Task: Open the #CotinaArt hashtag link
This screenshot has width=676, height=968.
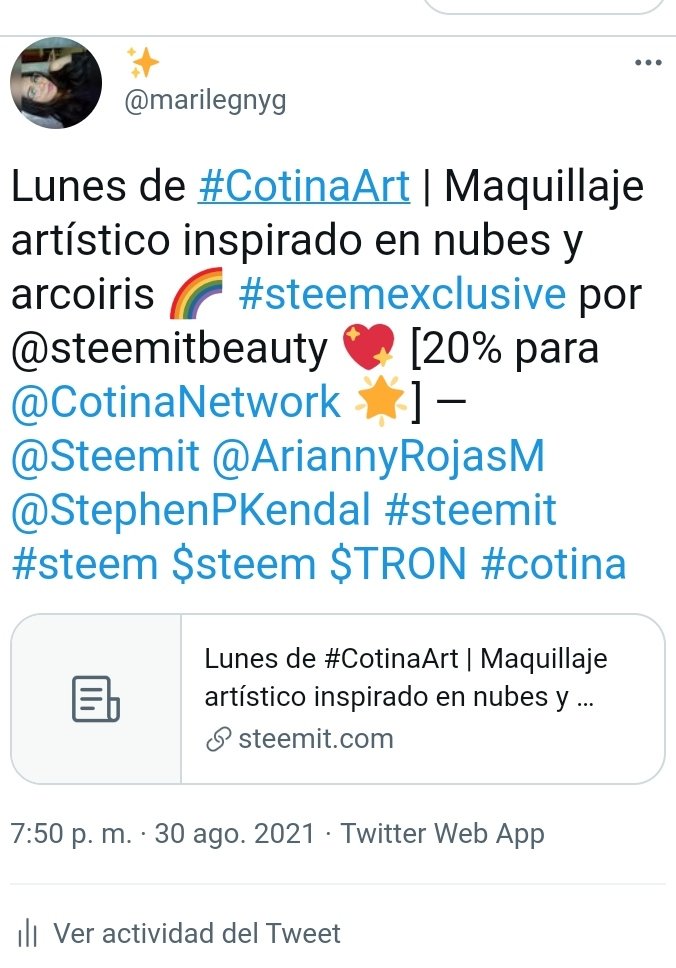Action: pos(304,186)
